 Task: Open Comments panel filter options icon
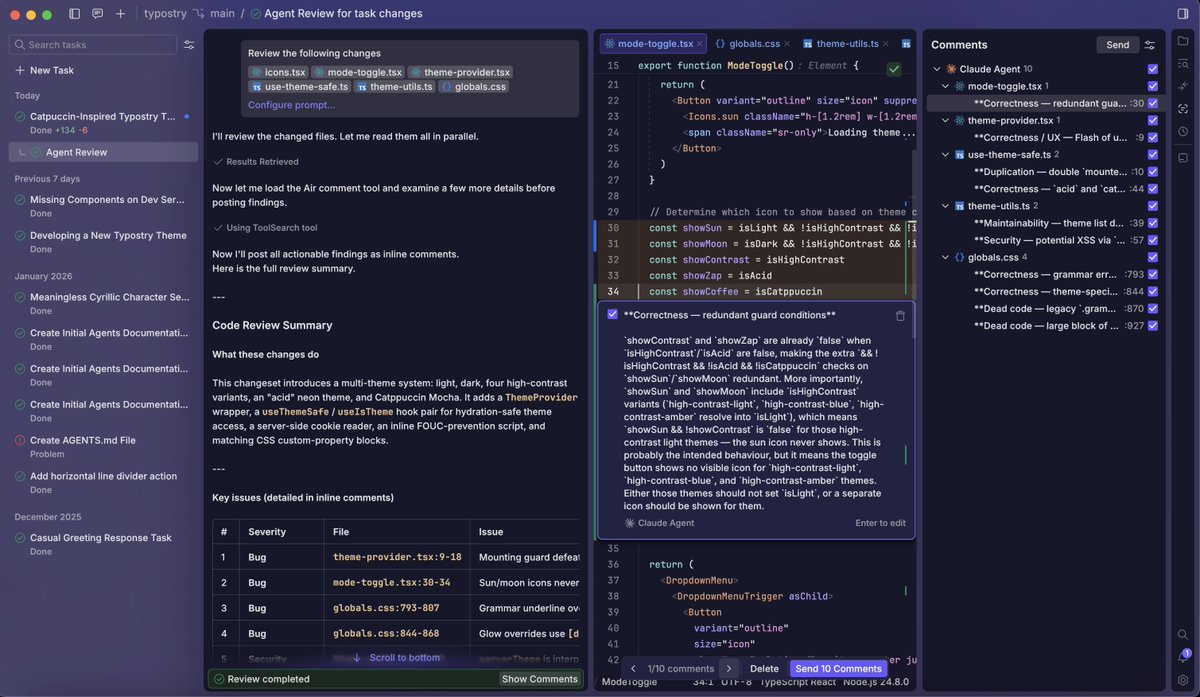[1150, 45]
